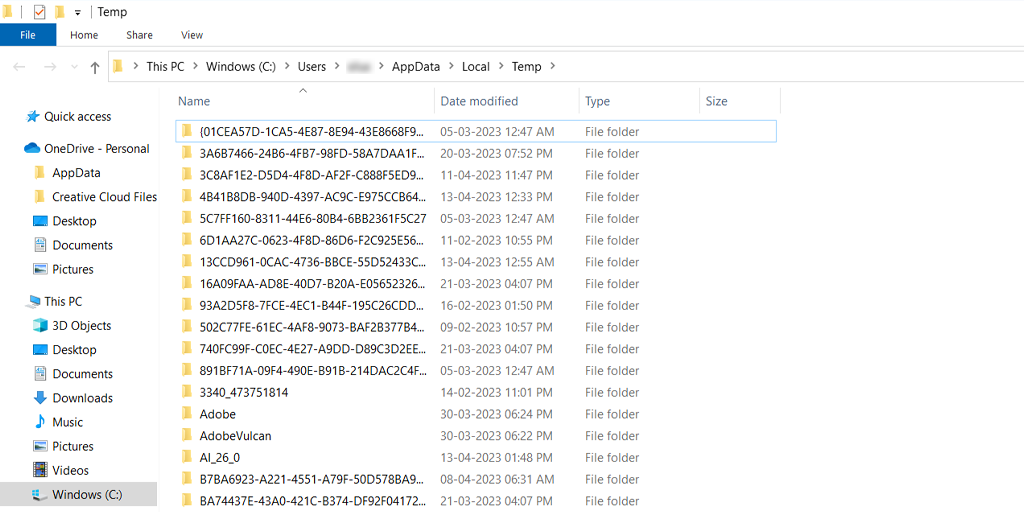Viewport: 1024px width, 512px height.
Task: Select Pictures icon under OneDrive
Action: (40, 269)
